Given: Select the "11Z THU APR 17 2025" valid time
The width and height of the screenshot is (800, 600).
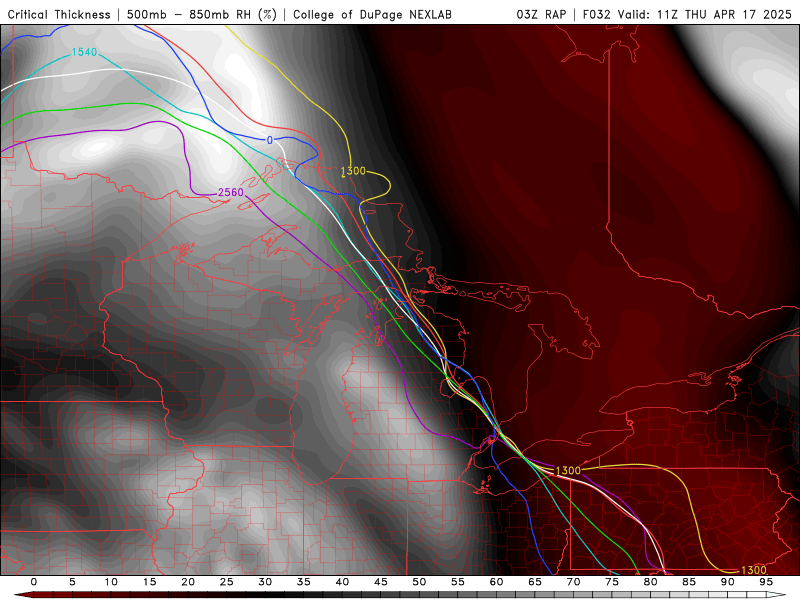Looking at the screenshot, I should [x=724, y=14].
